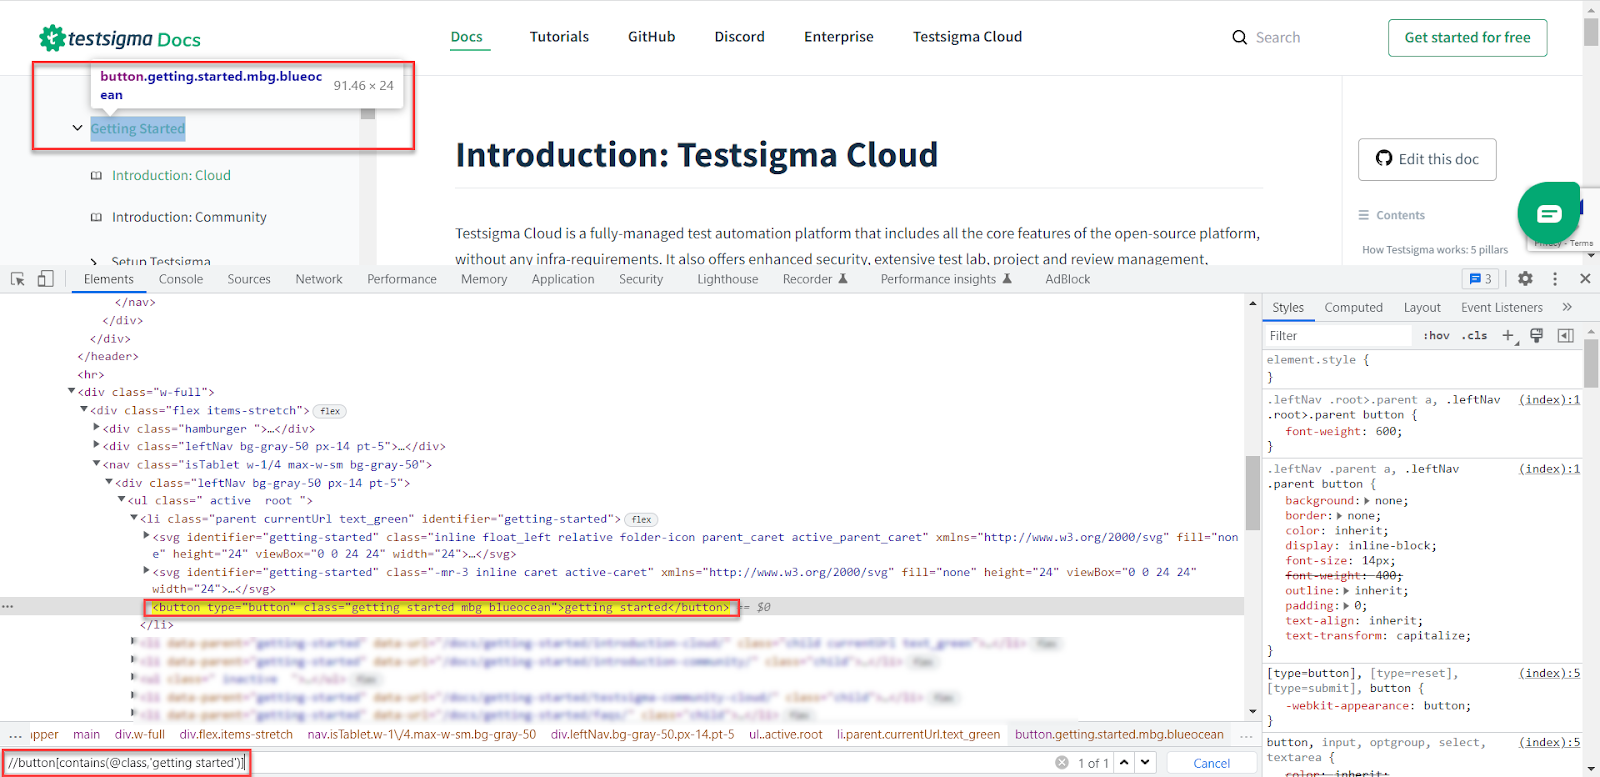Click breadcrumb button.getting.started.mbg.blueocean

[x=1119, y=734]
